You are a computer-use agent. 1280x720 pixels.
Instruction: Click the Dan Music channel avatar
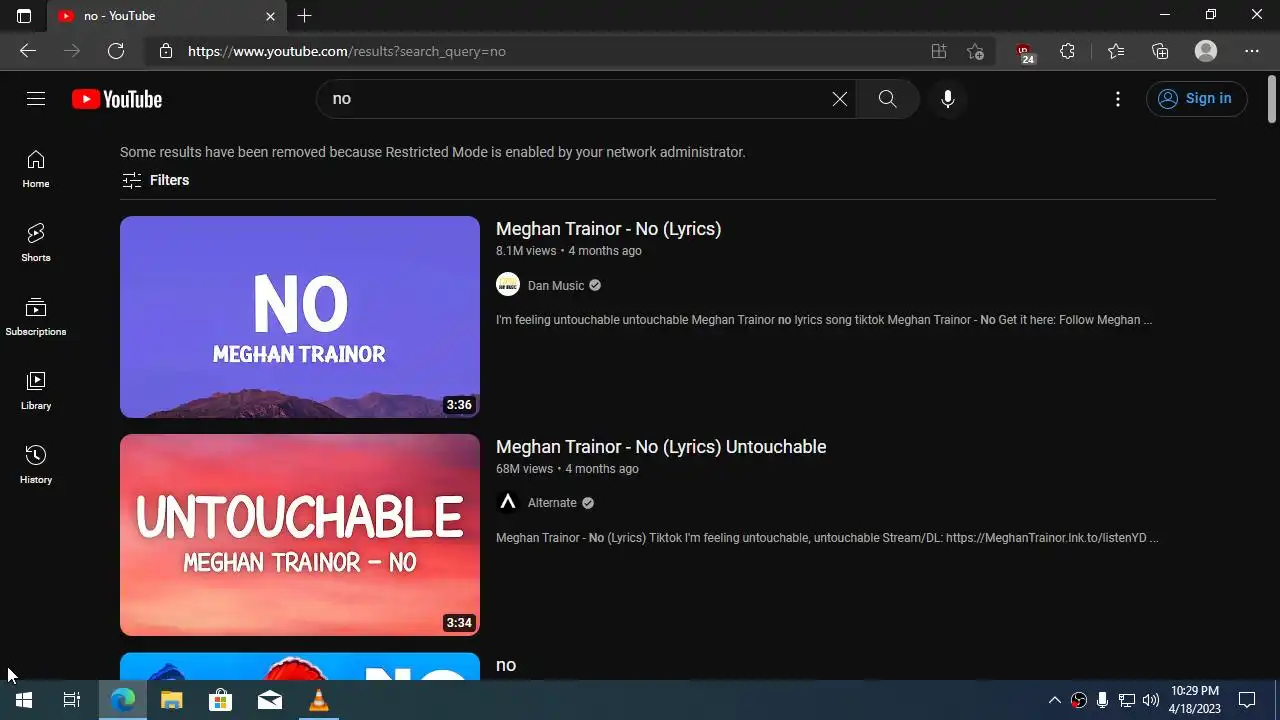[508, 285]
